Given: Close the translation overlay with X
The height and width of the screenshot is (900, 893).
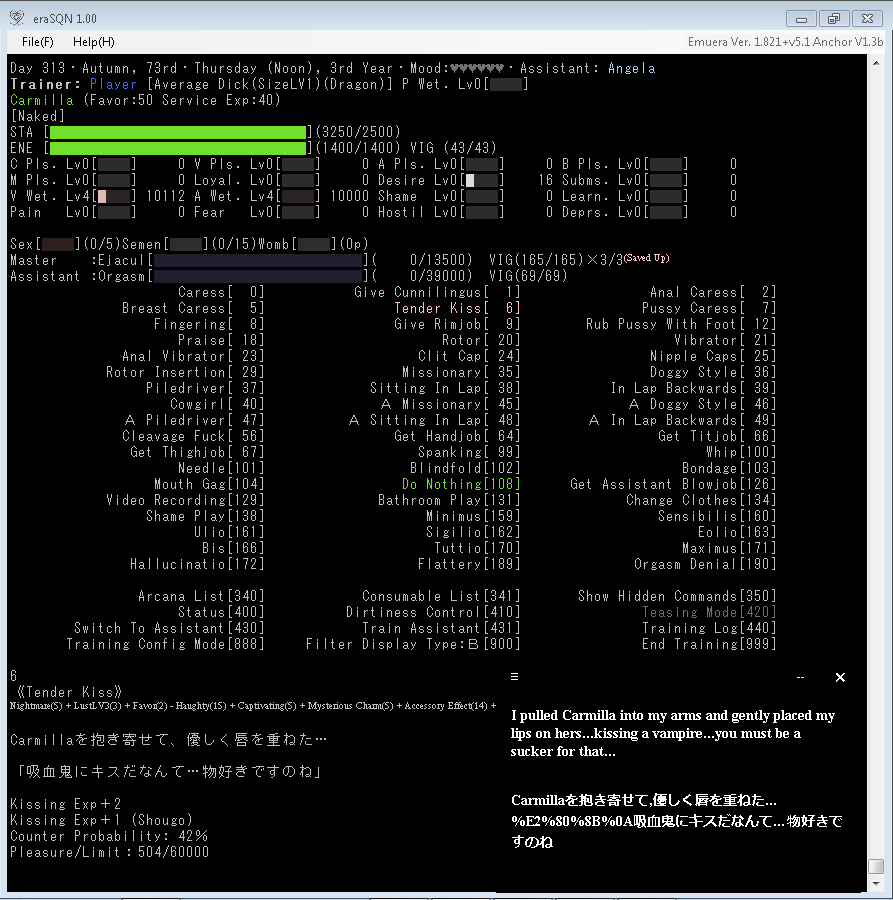Looking at the screenshot, I should click(x=840, y=677).
